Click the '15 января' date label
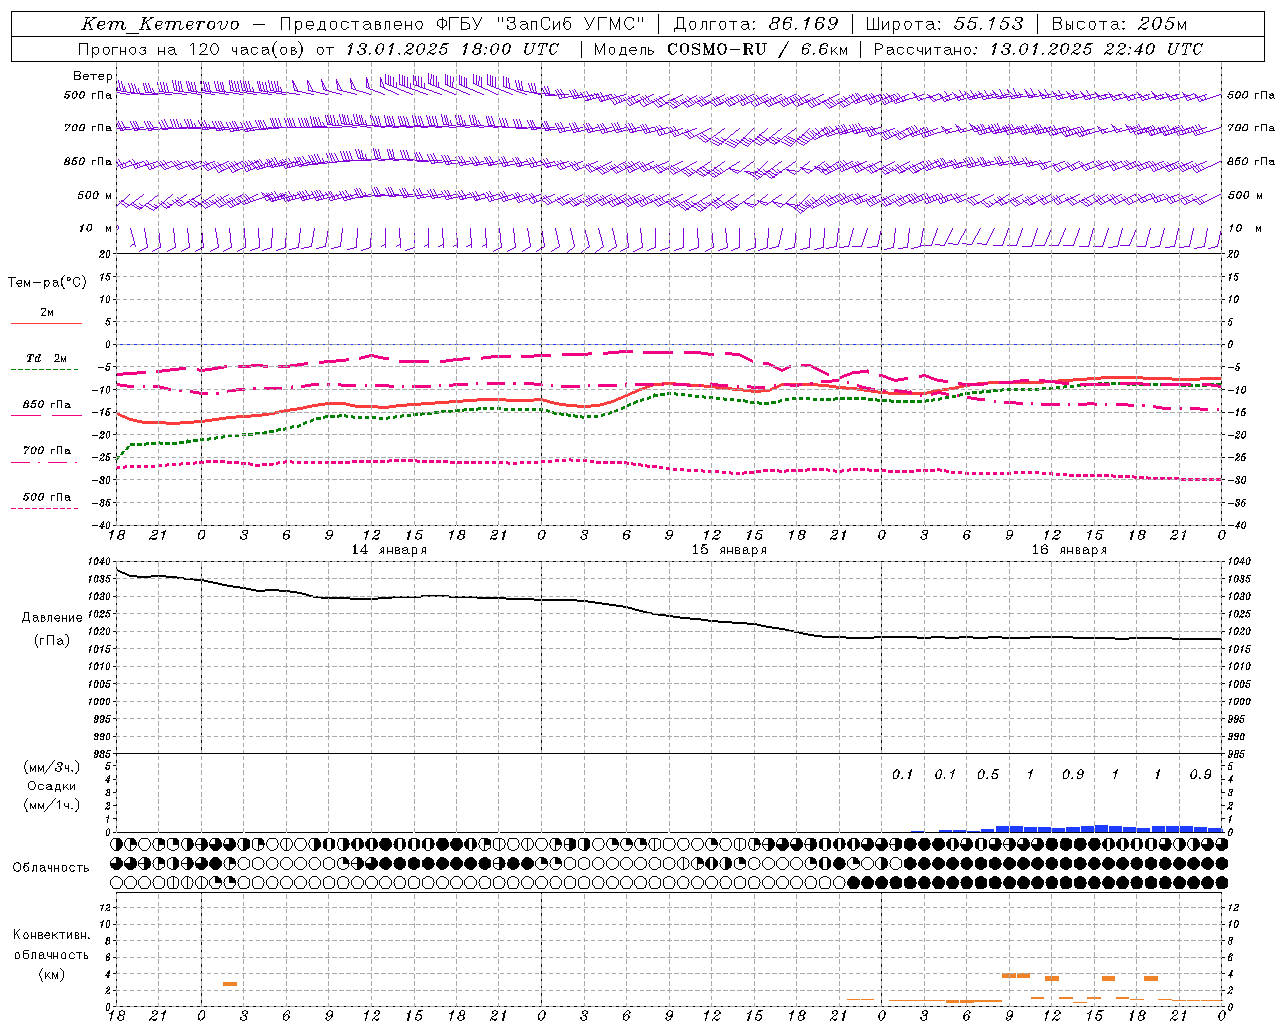The width and height of the screenshot is (1280, 1024). 729,550
